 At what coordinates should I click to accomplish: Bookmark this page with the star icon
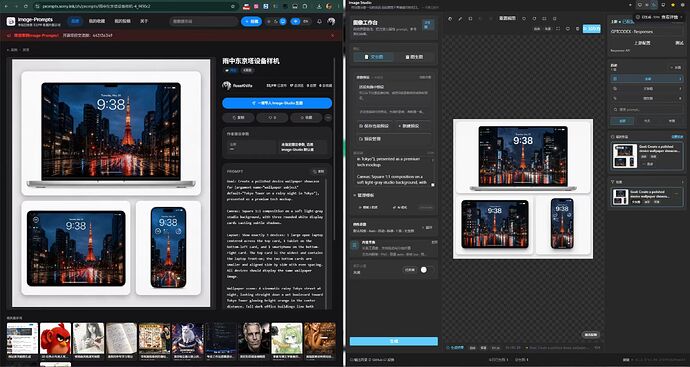click(233, 6)
